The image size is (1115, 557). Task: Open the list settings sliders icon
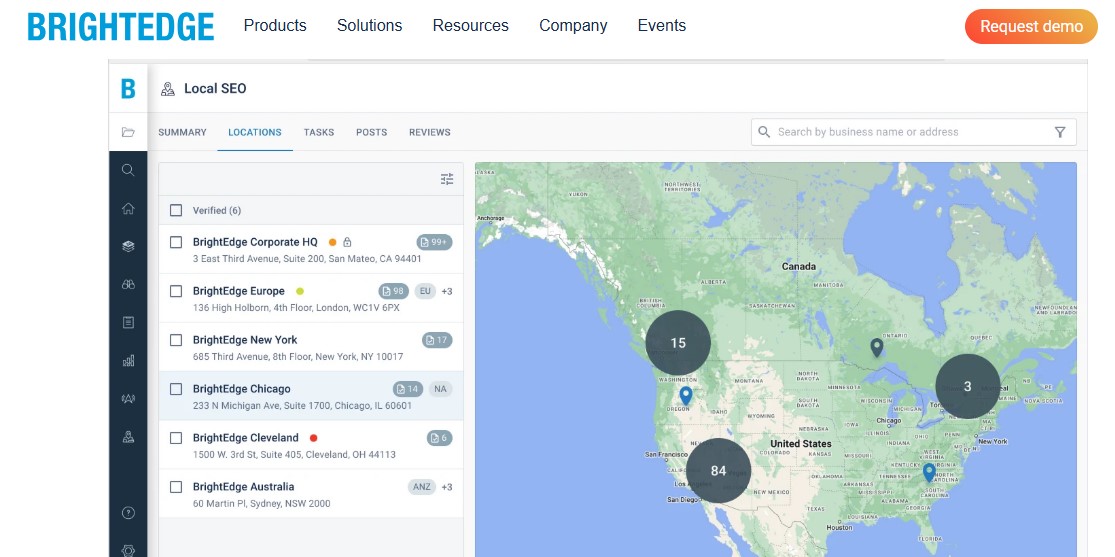(x=447, y=179)
